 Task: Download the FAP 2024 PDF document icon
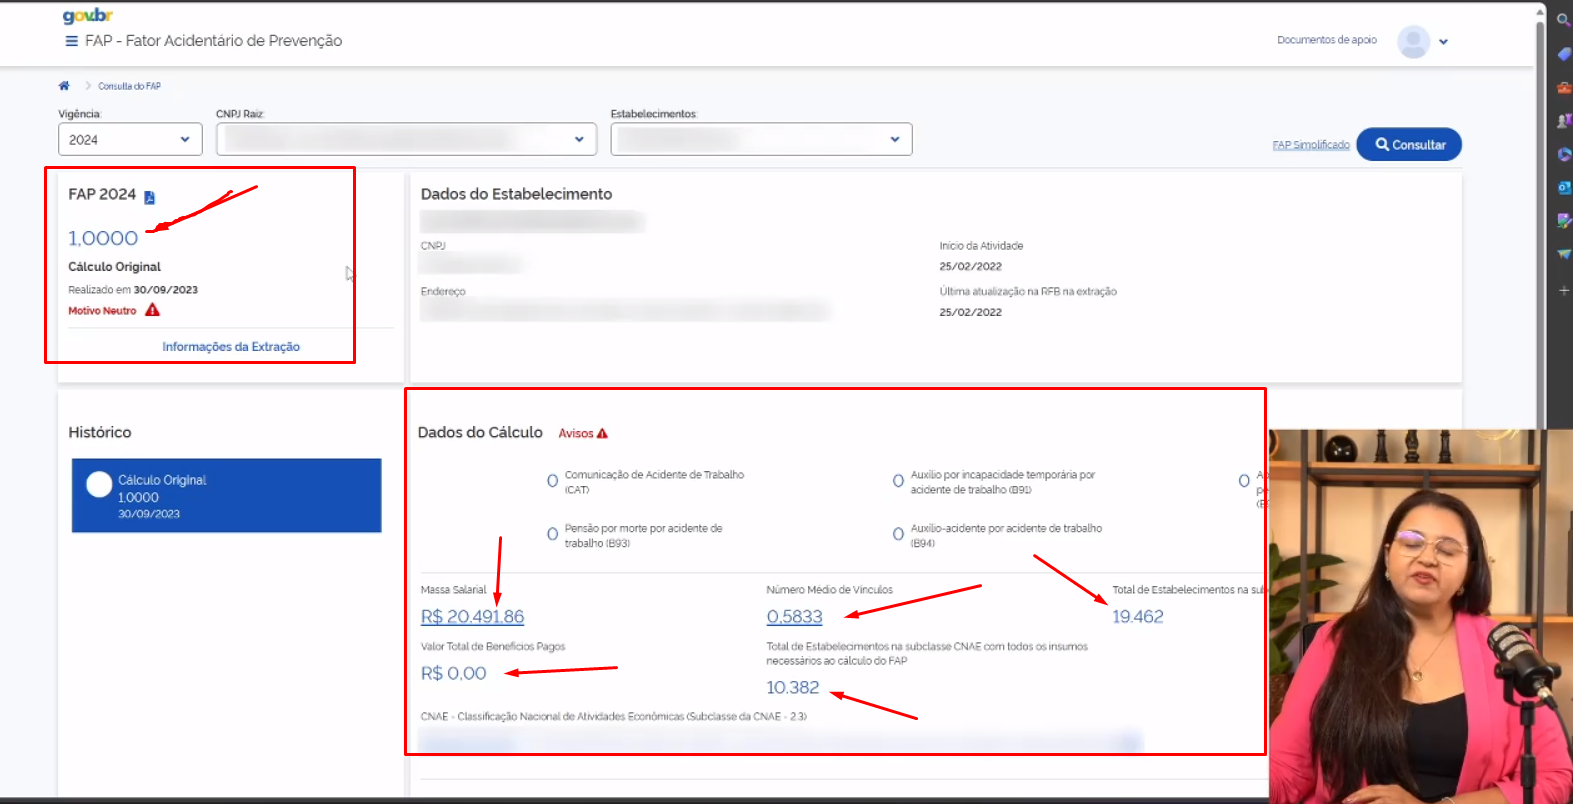pyautogui.click(x=150, y=197)
